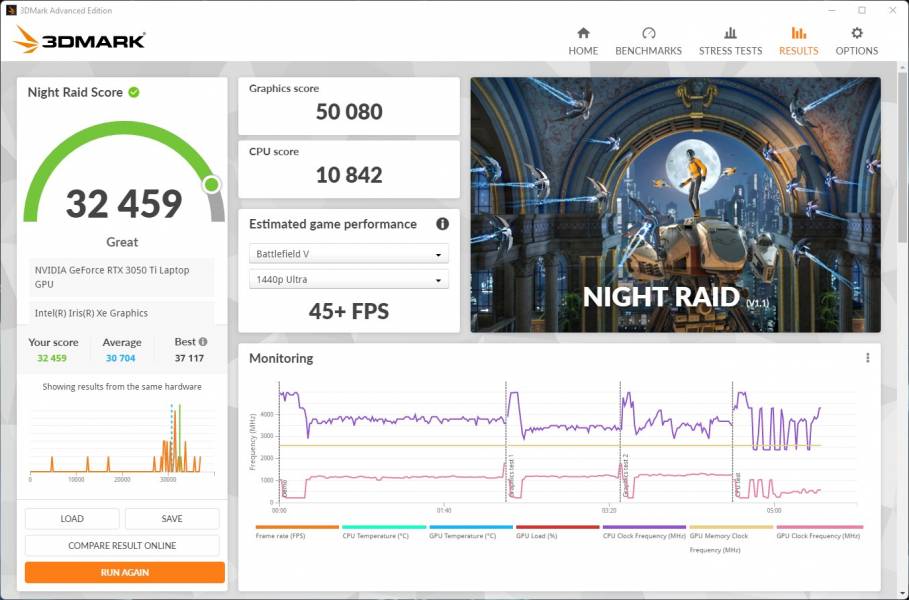Toggle the pink GPU Clock Frequency legend
Screen dimensions: 909x600
(819, 532)
